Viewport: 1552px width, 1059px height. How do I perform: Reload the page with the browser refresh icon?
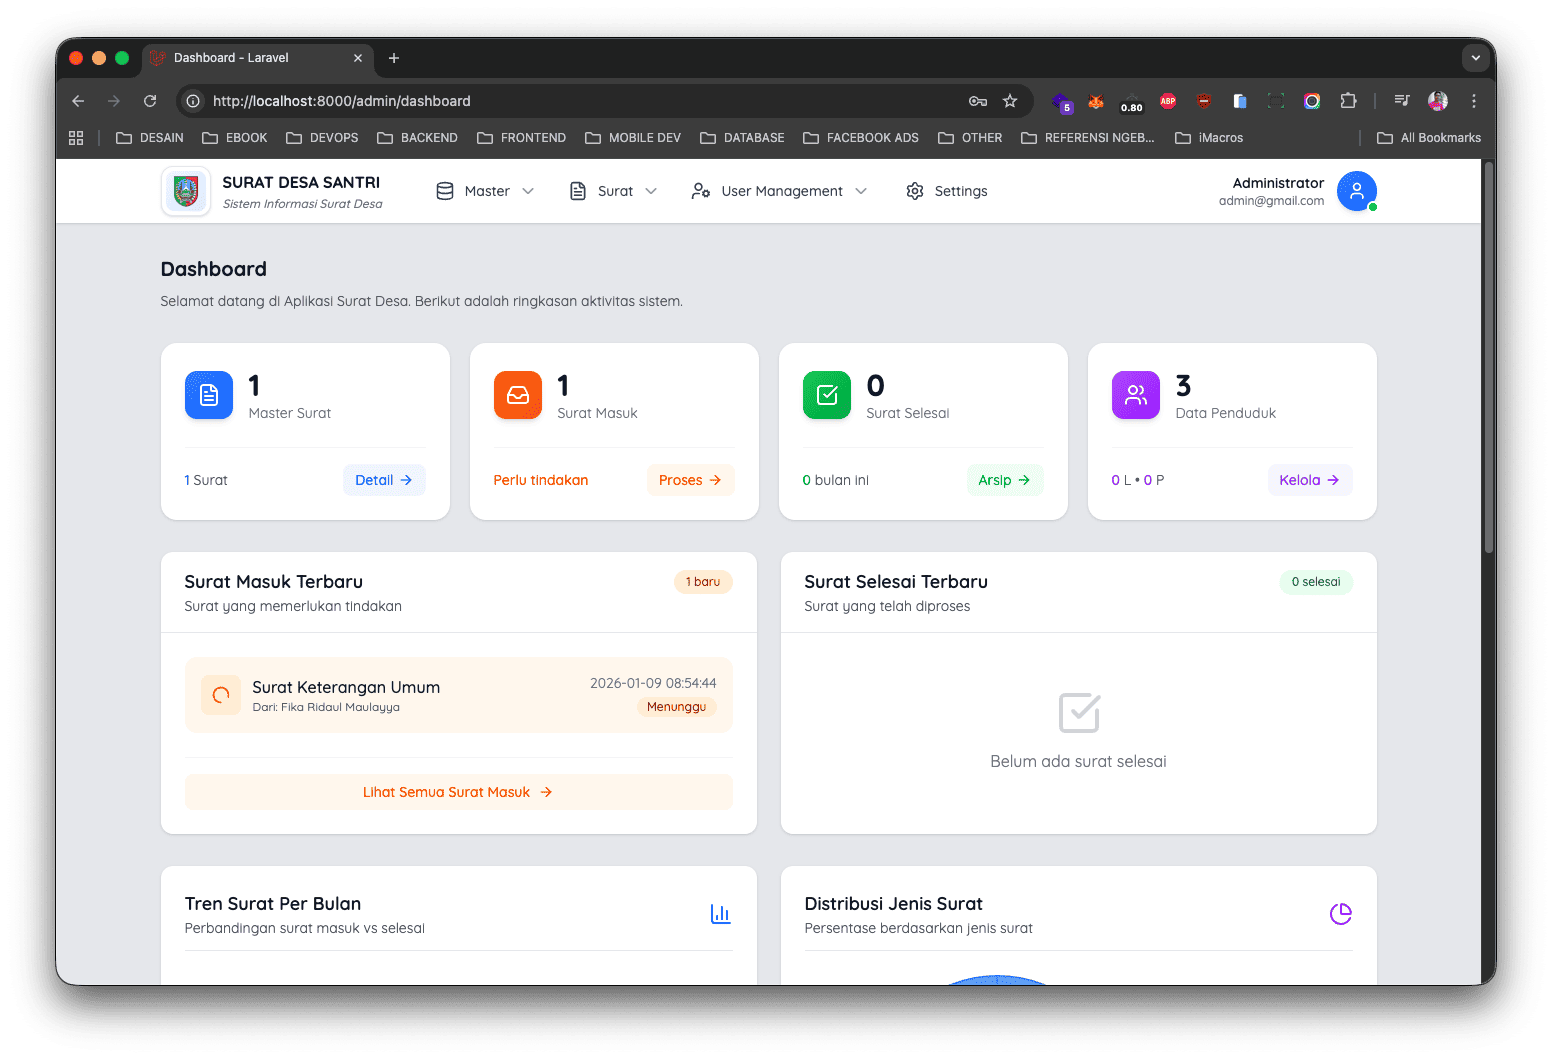point(150,101)
